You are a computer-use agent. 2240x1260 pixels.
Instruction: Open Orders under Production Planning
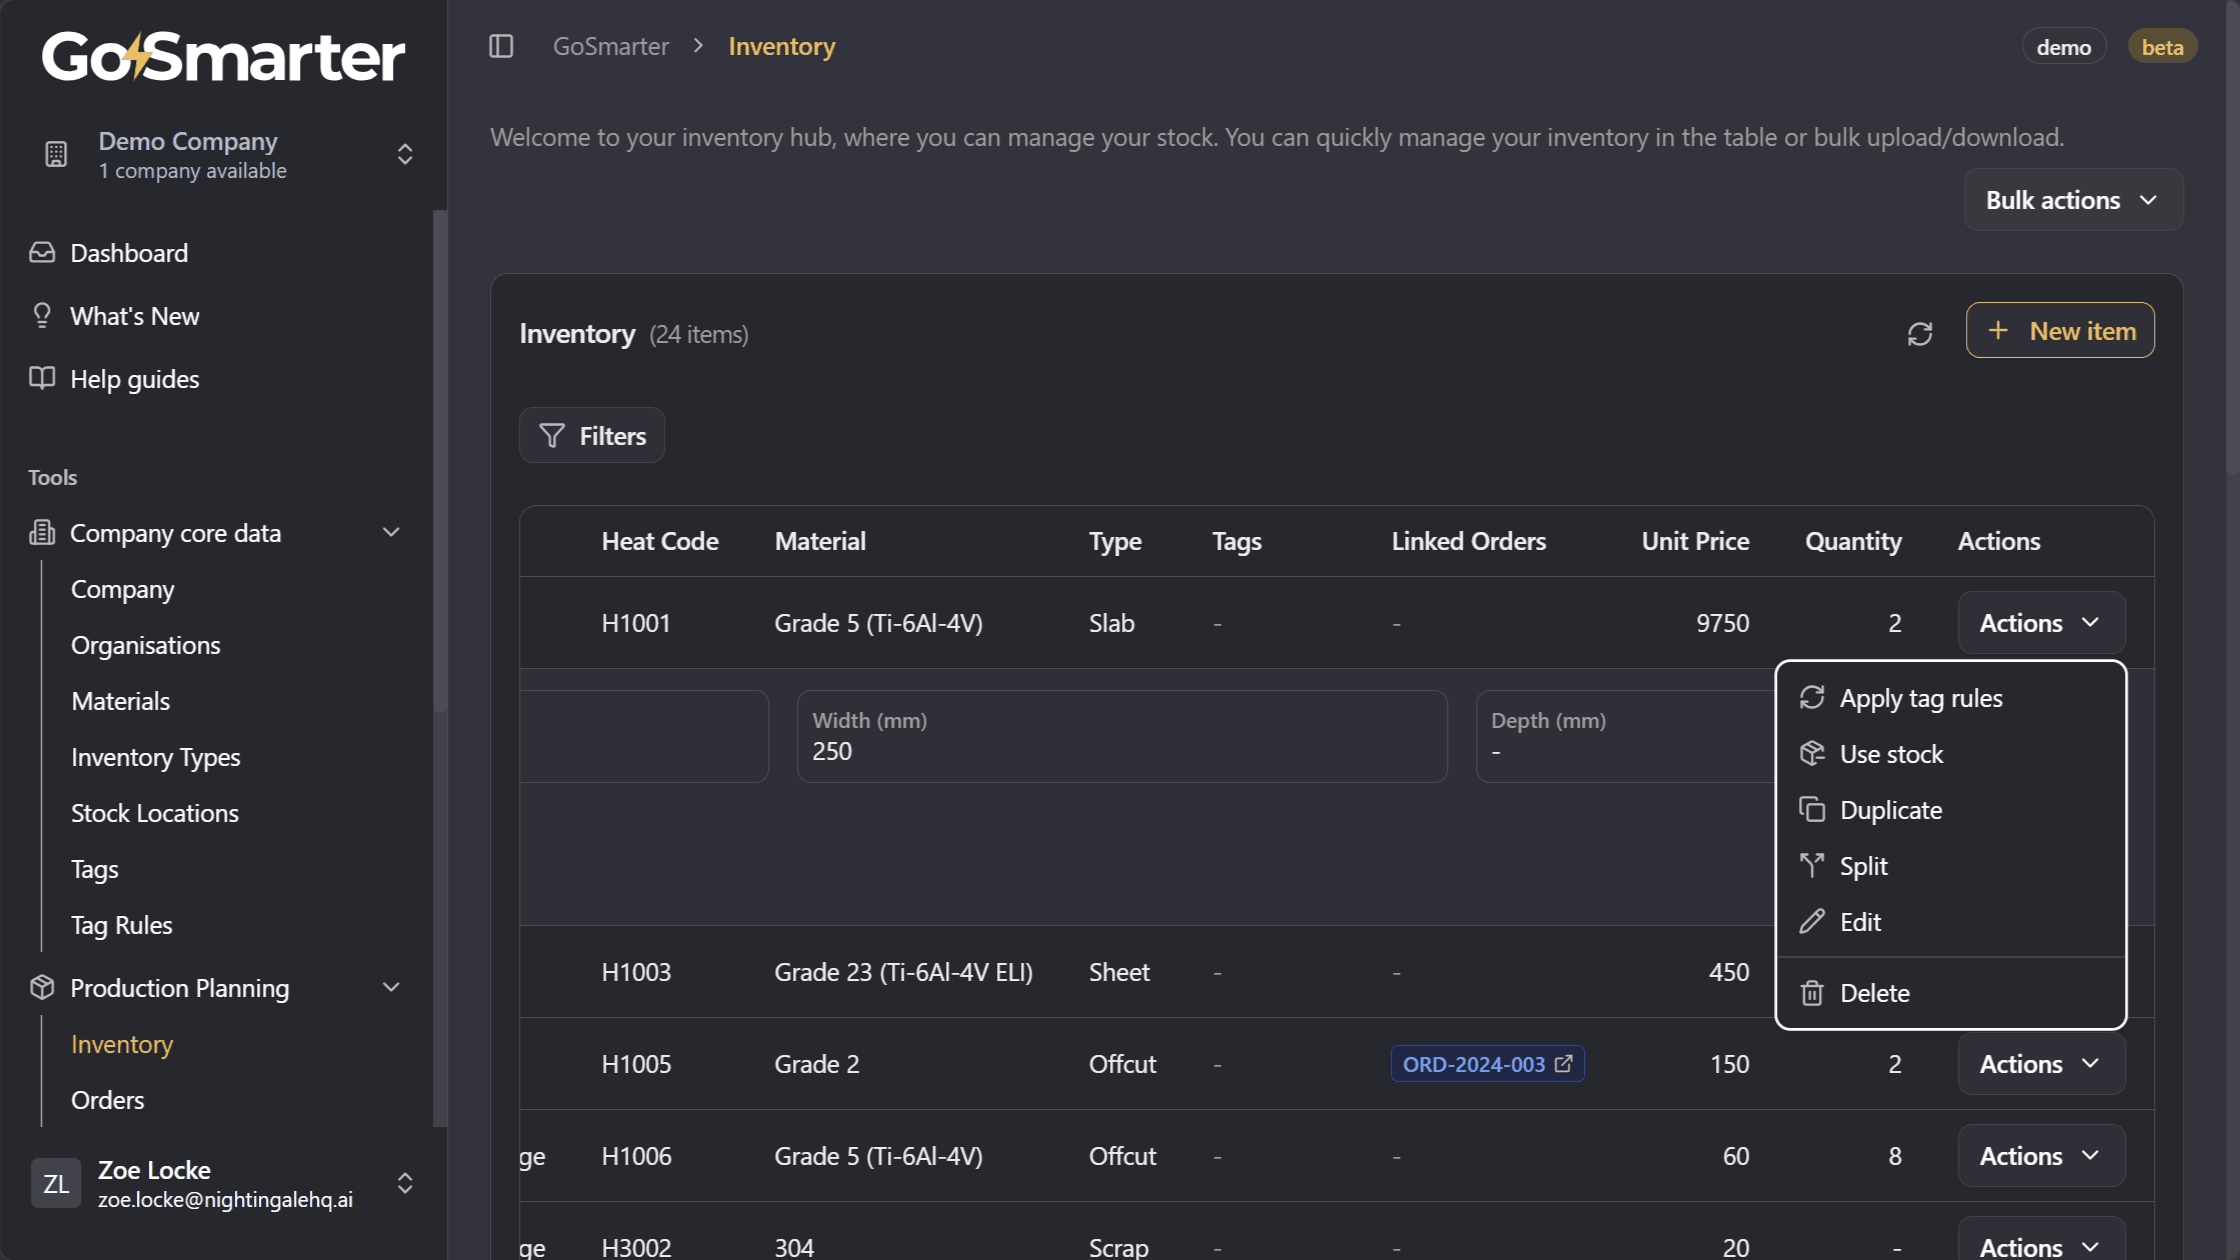click(x=107, y=1099)
